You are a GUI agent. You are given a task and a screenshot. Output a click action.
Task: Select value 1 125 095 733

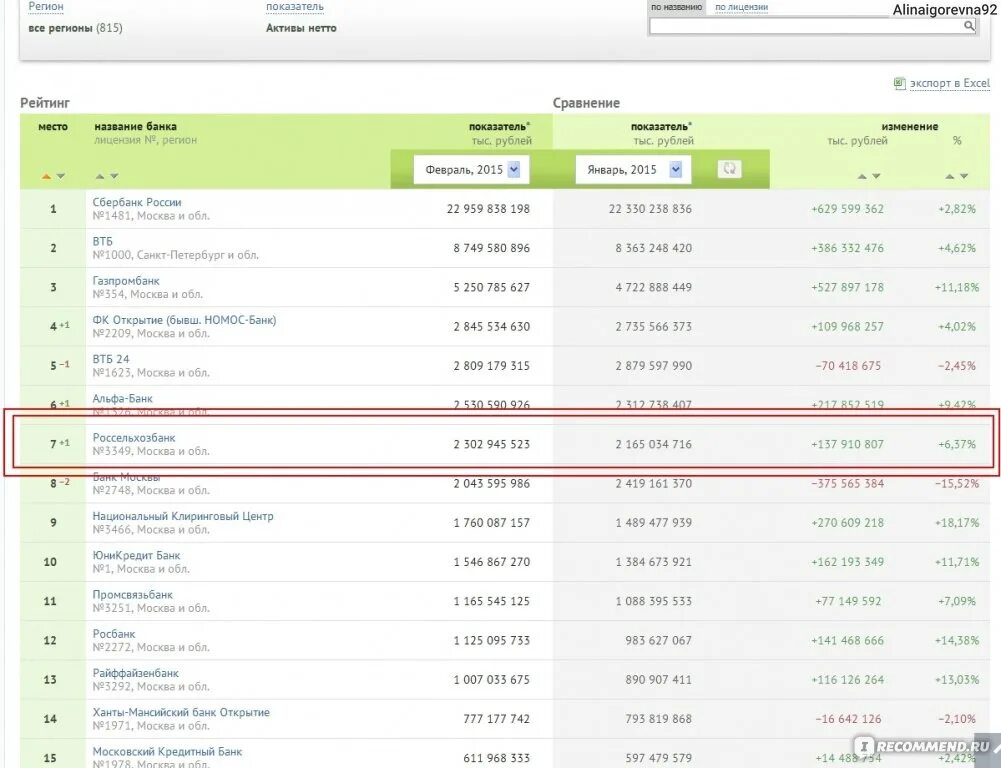pyautogui.click(x=492, y=640)
